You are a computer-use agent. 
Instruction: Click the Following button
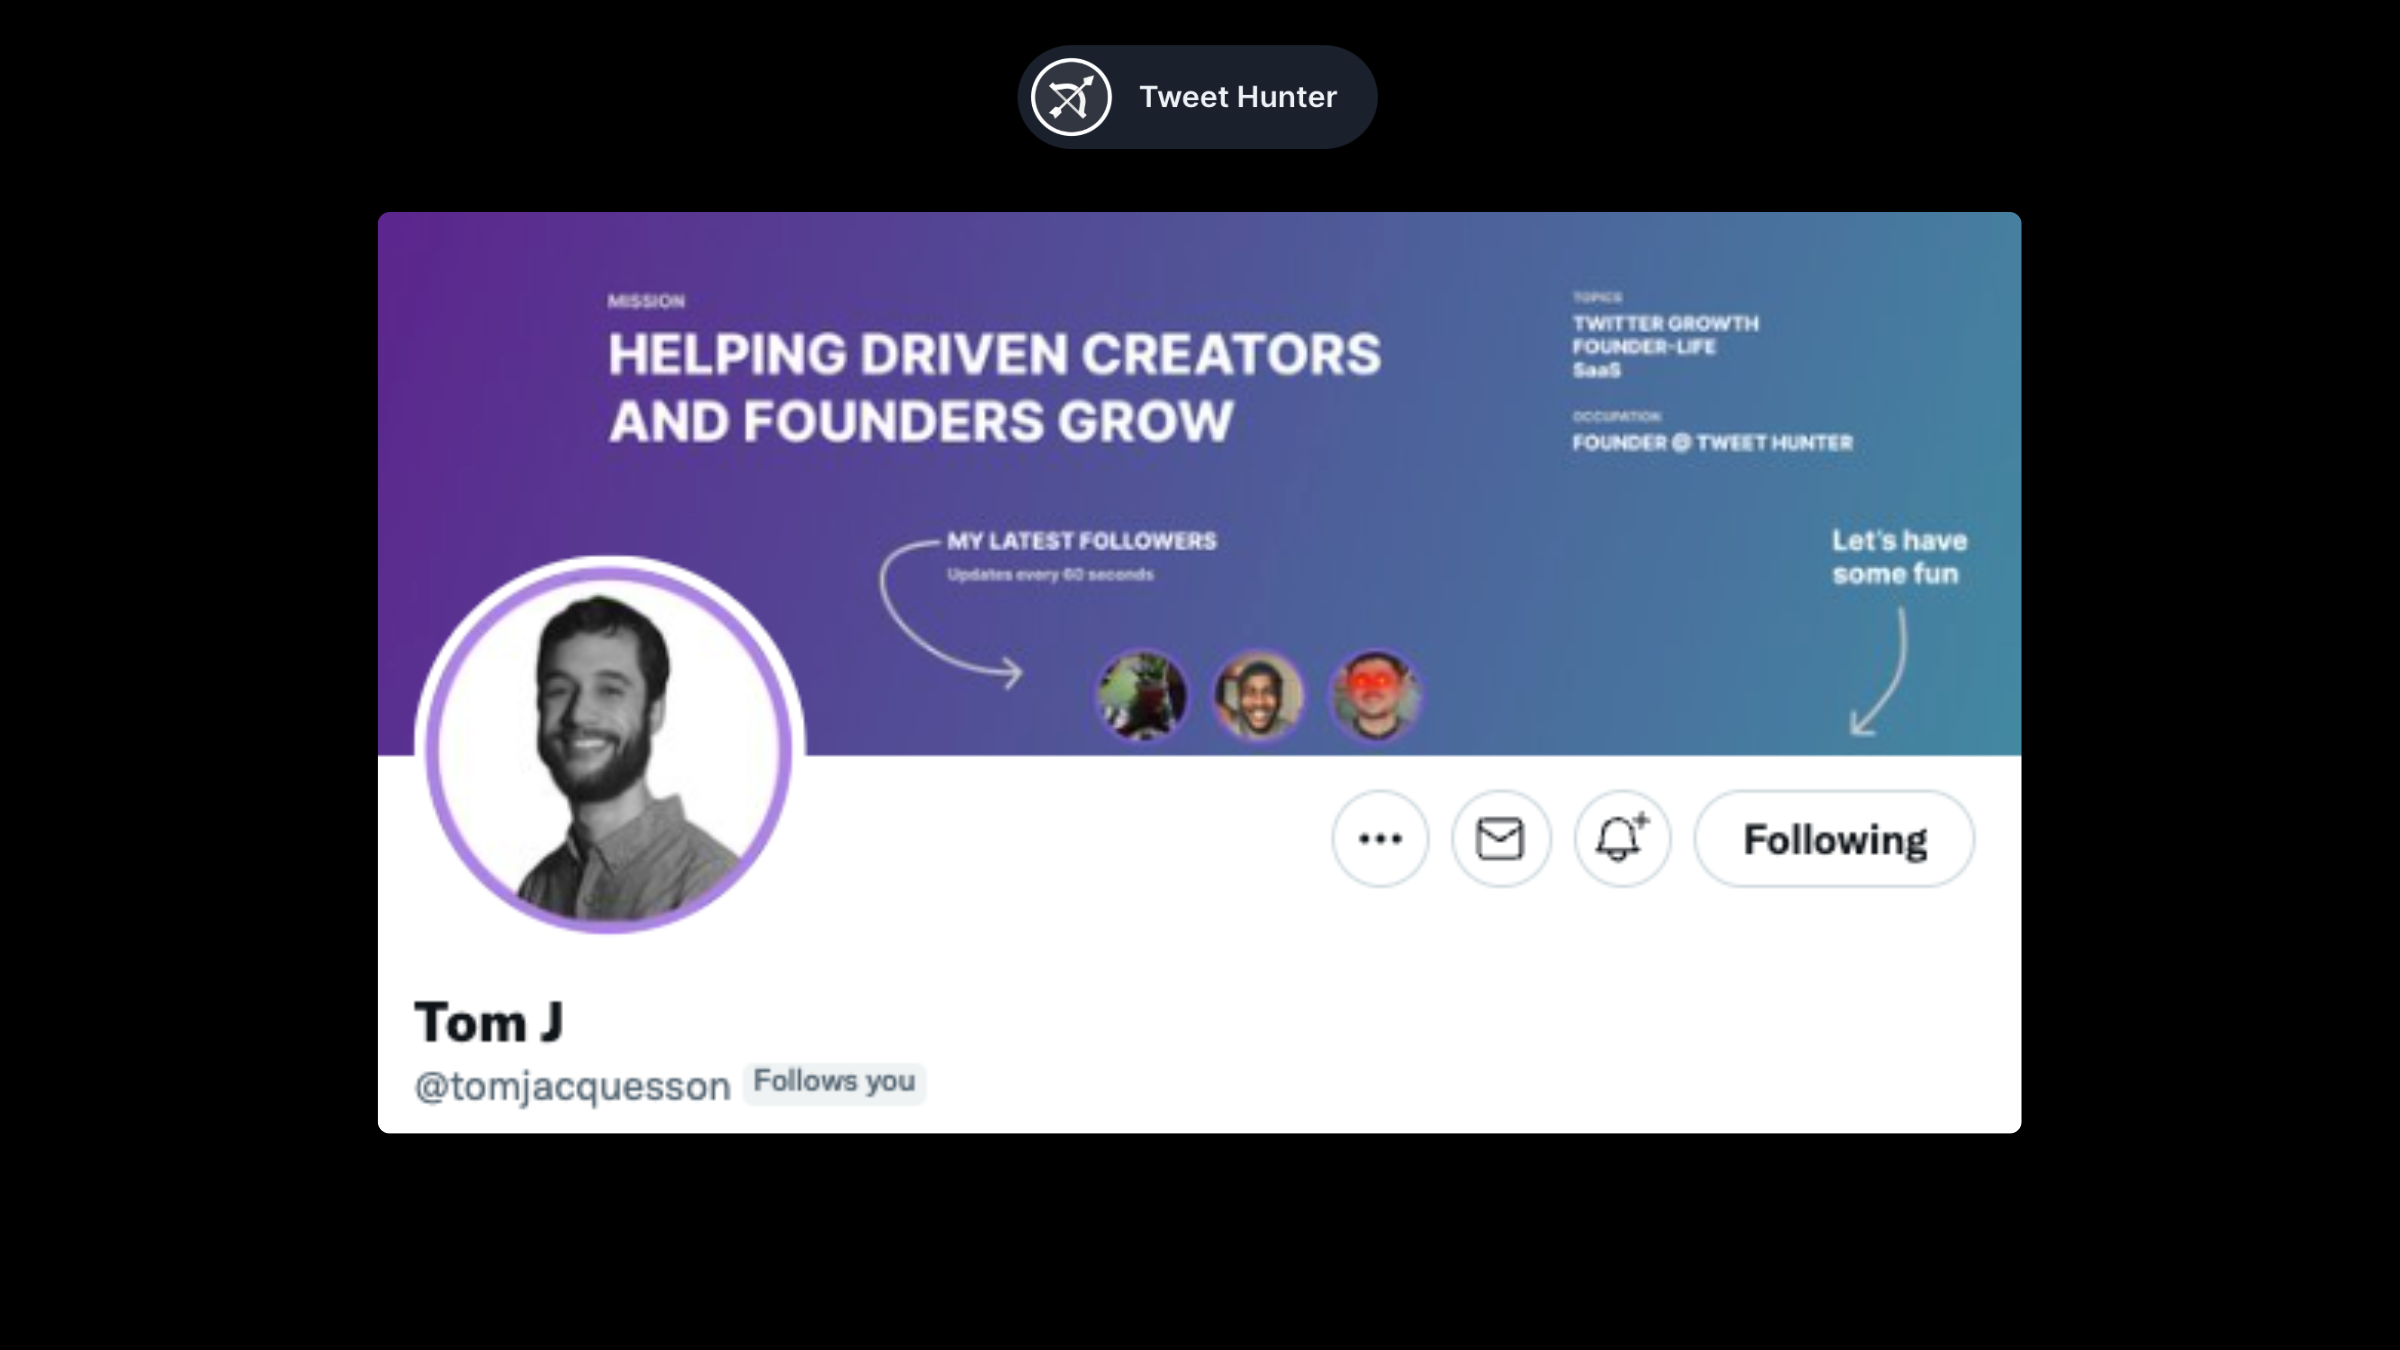point(1834,839)
